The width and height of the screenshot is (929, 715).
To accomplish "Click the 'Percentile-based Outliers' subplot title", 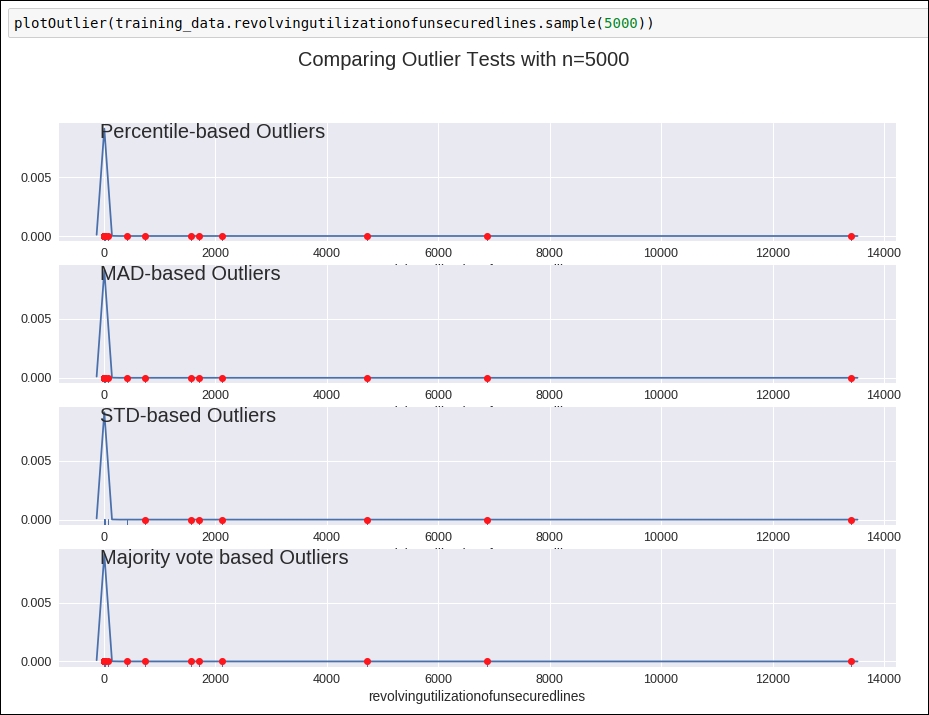I will pyautogui.click(x=212, y=131).
